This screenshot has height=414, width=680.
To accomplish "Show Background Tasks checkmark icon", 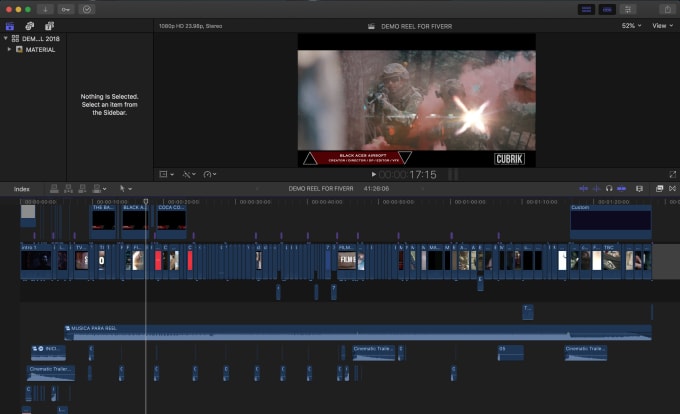I will coord(87,9).
